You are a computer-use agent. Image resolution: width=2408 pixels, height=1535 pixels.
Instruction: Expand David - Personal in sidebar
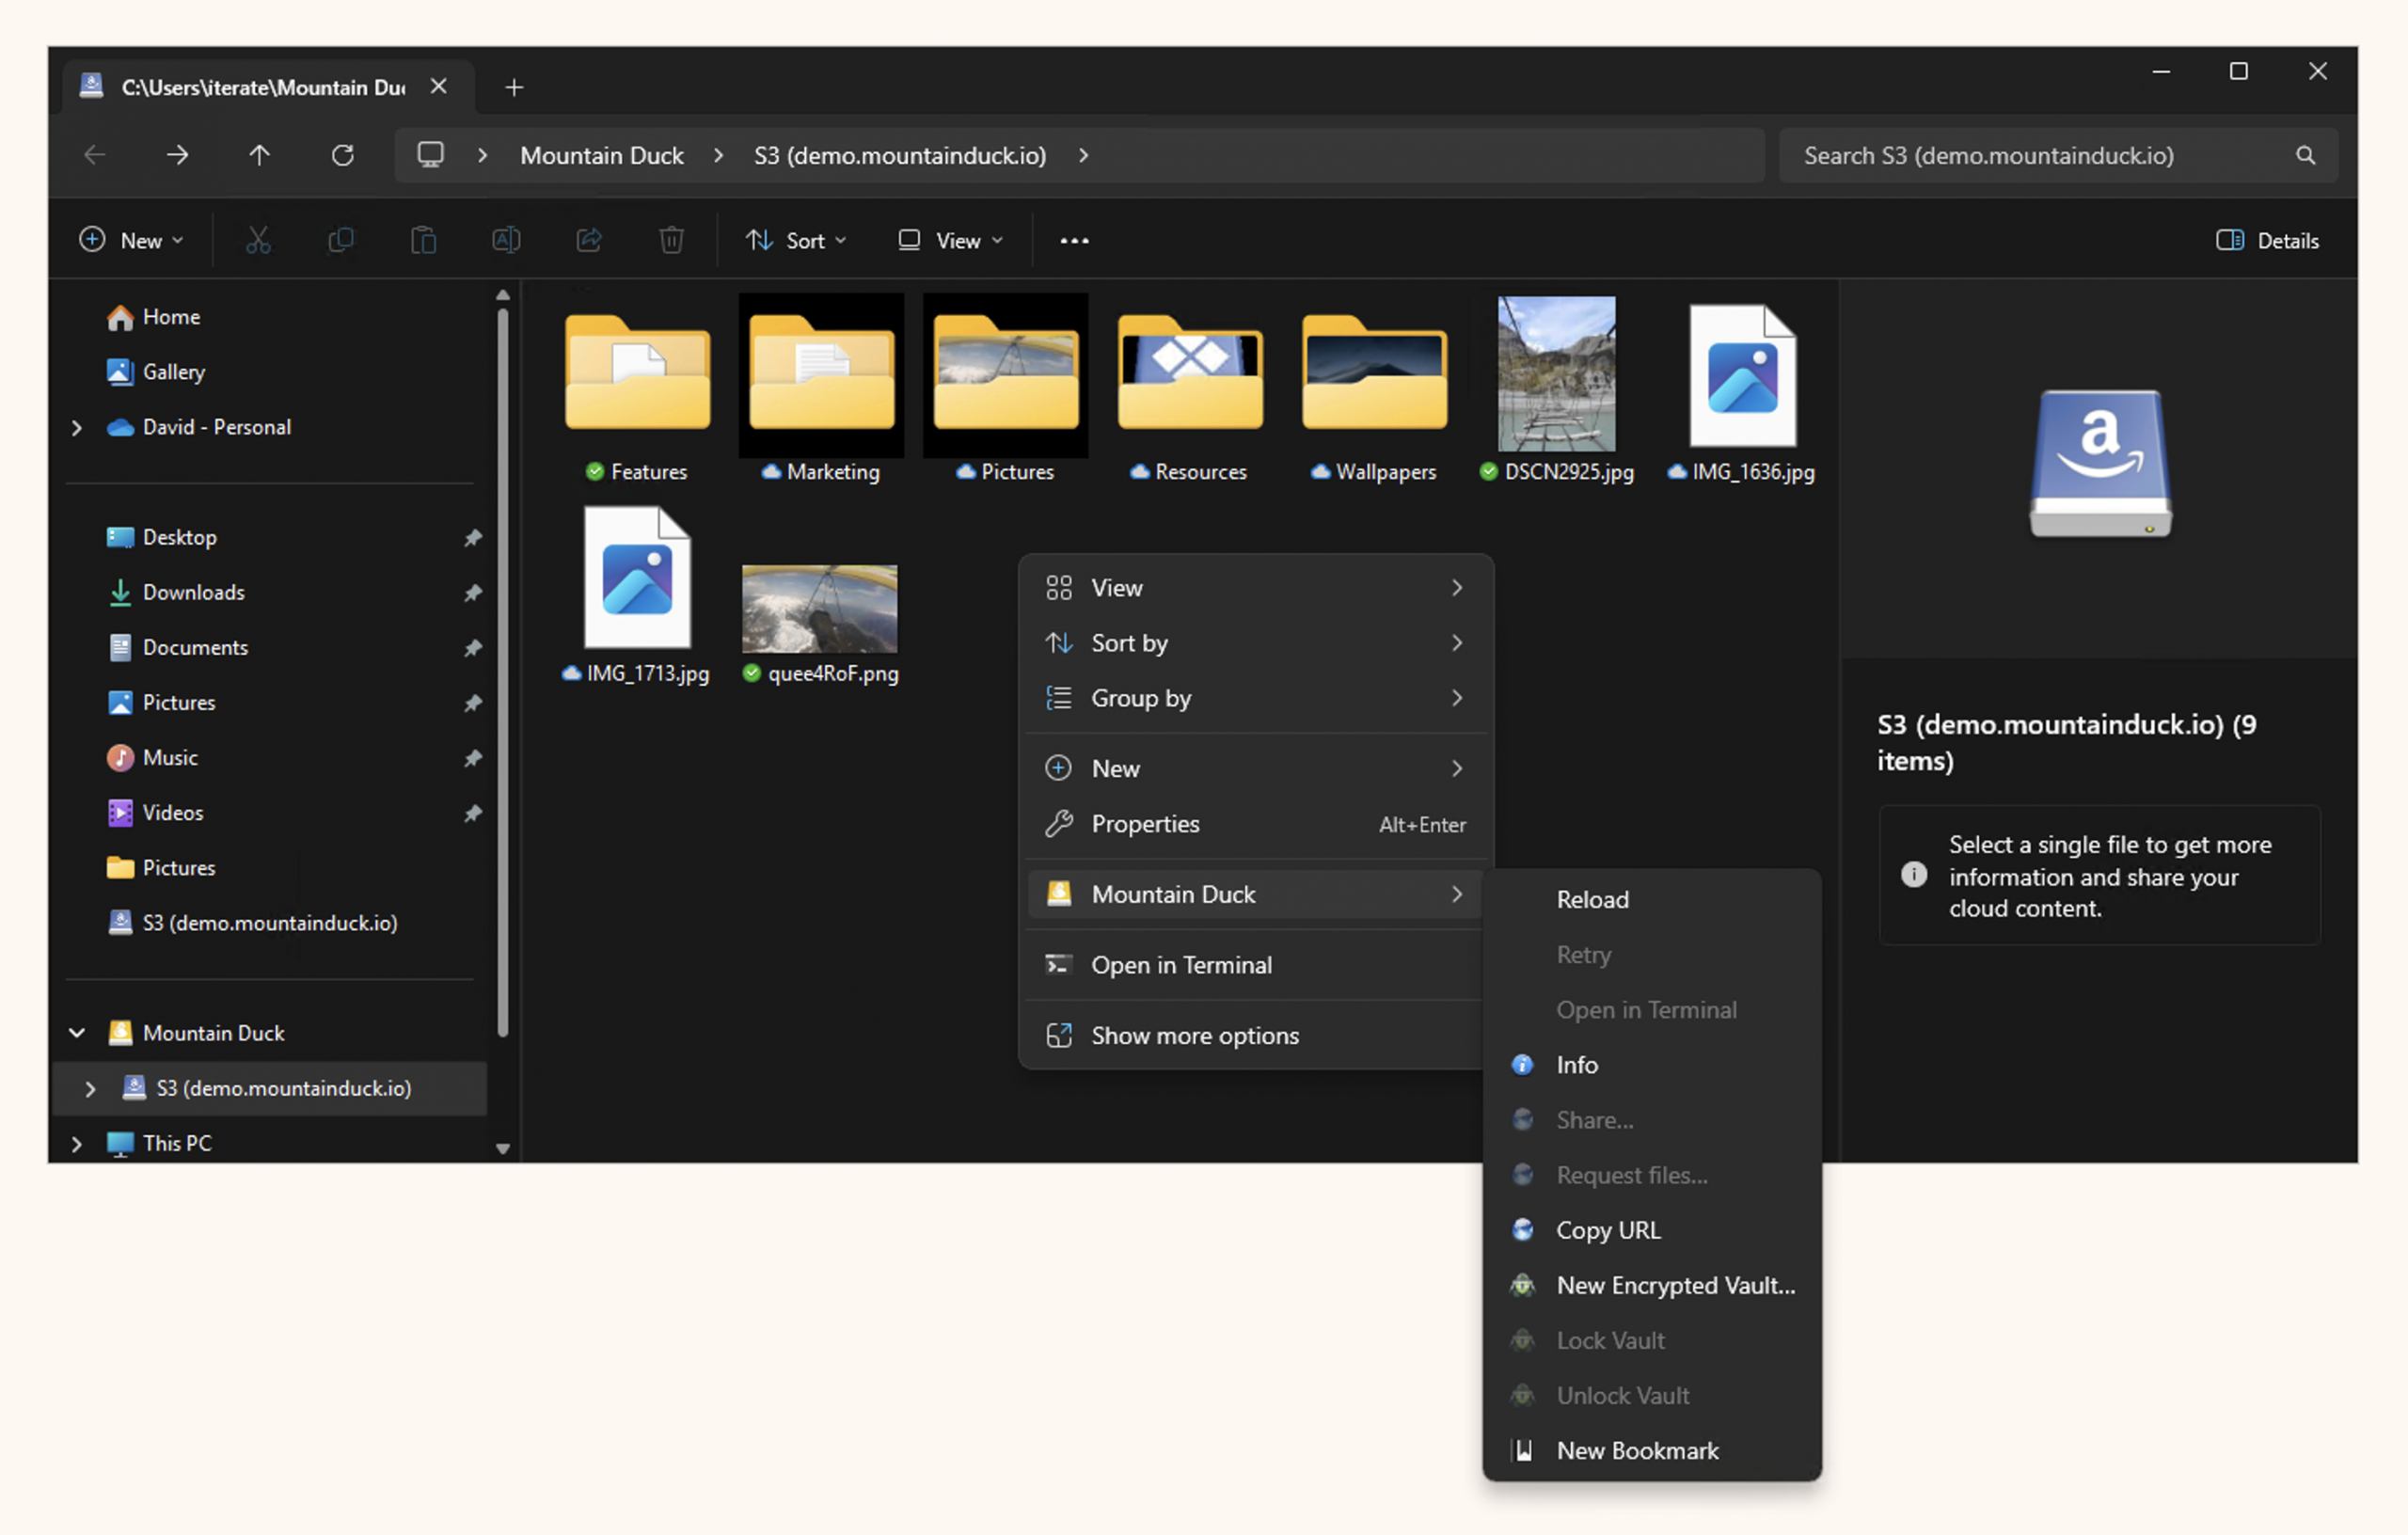77,427
